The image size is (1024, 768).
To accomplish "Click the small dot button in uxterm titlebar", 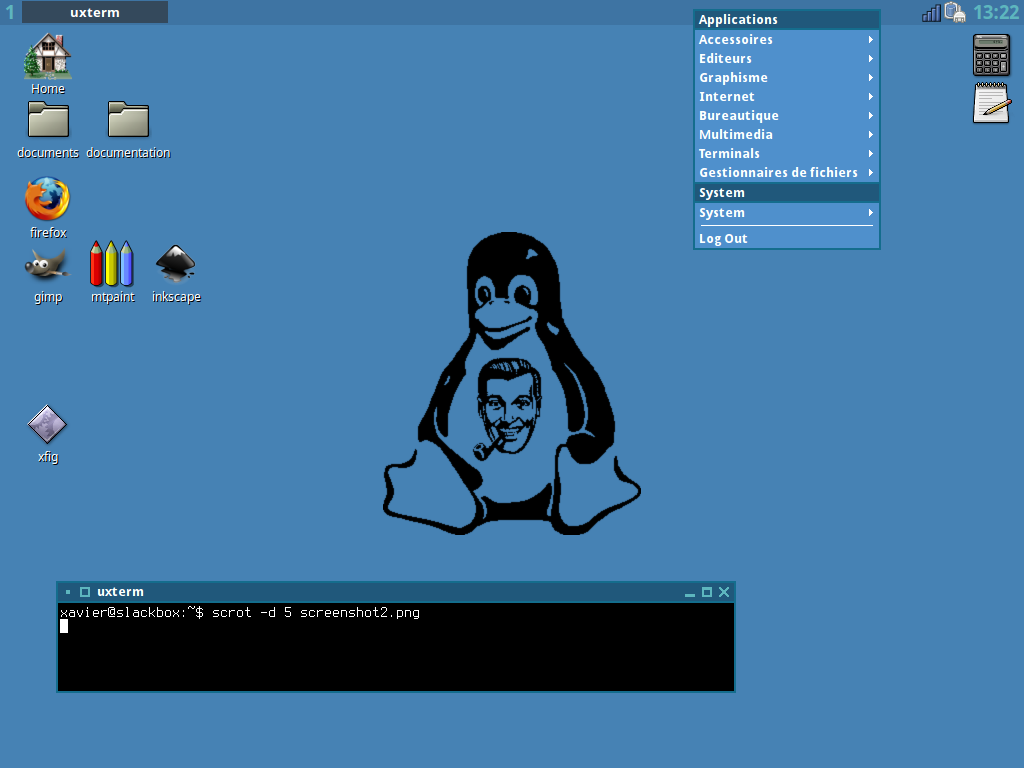I will click(68, 592).
